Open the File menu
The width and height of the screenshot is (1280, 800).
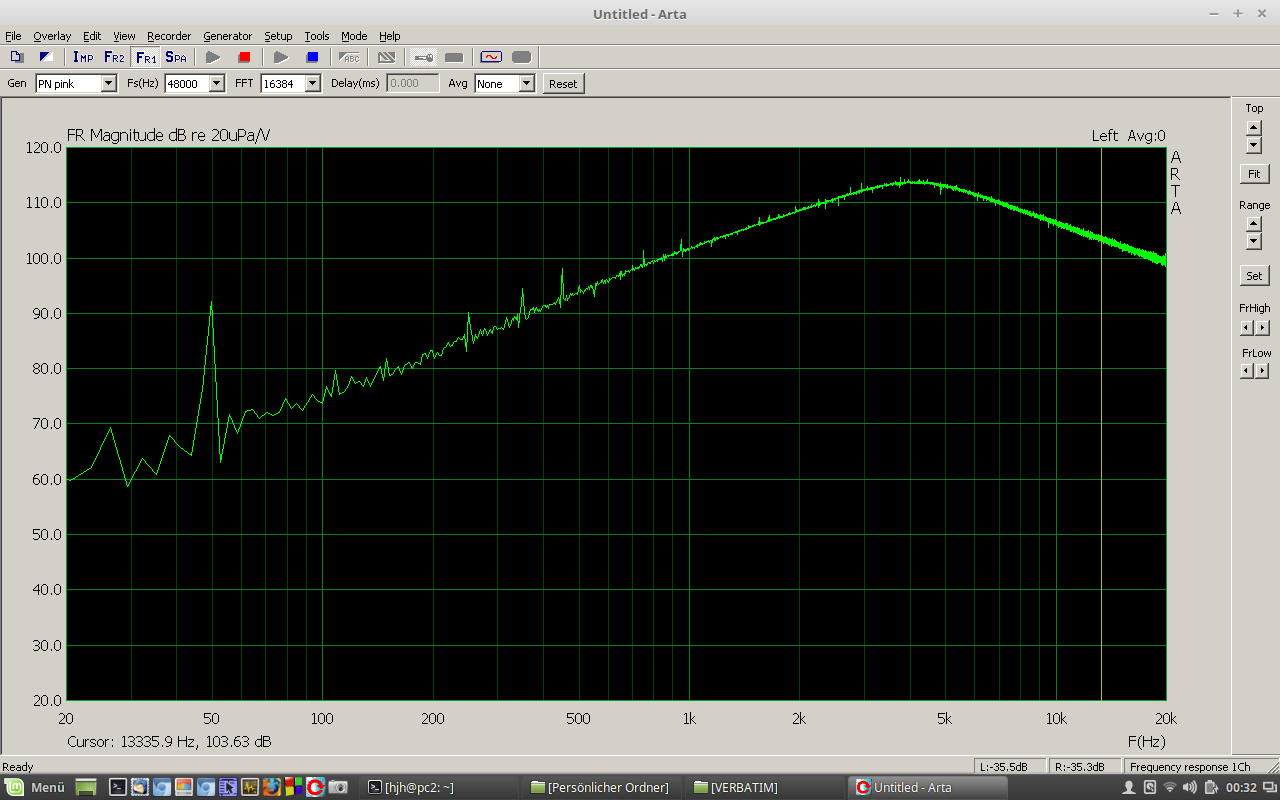[x=13, y=36]
